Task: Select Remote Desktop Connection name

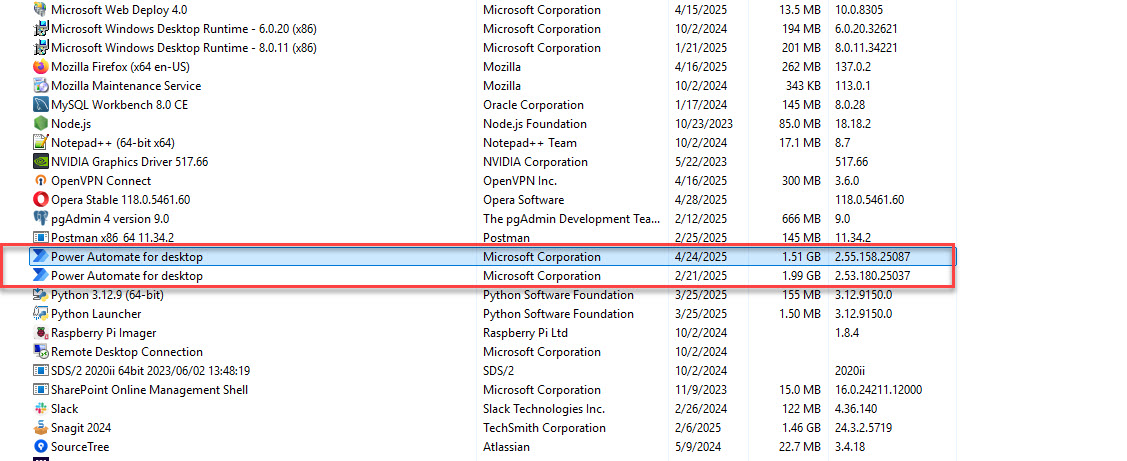Action: click(126, 352)
